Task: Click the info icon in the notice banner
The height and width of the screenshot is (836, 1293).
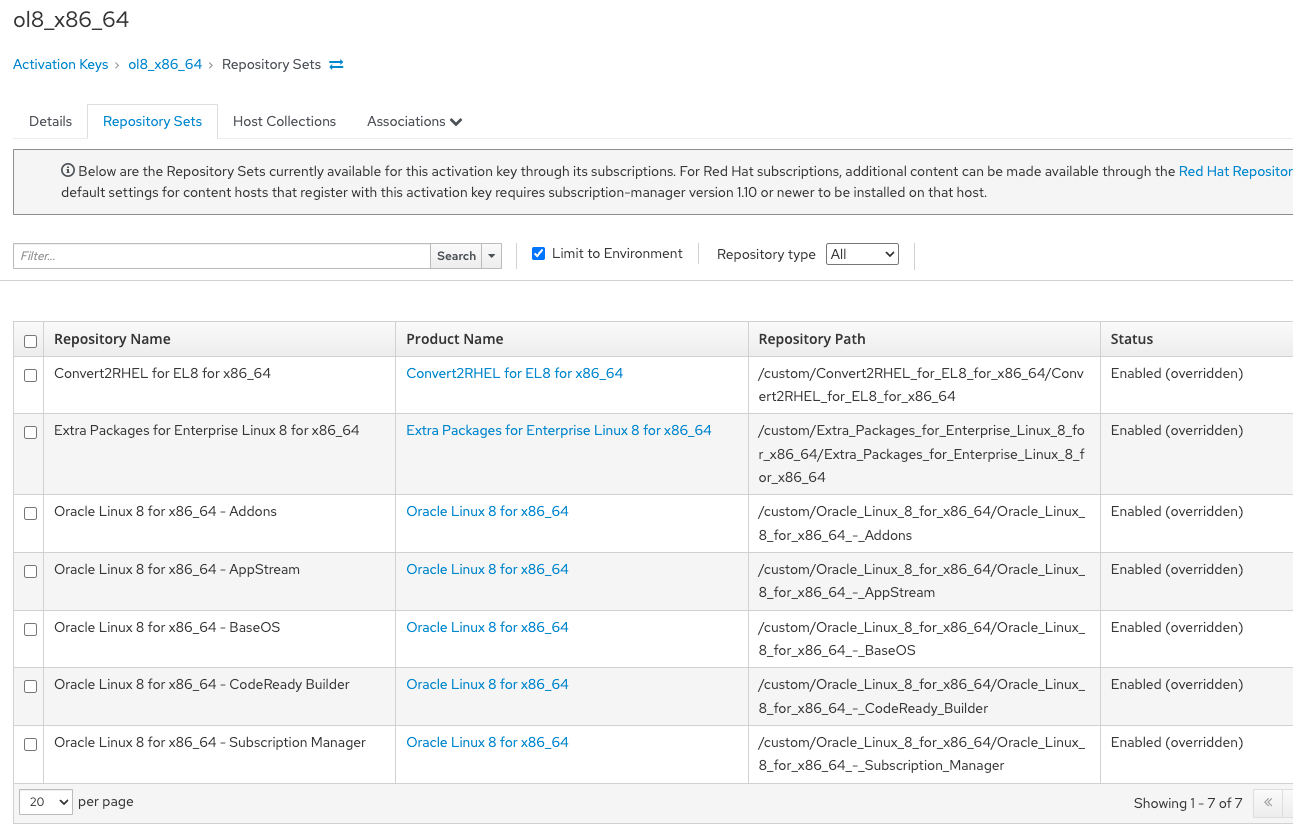Action: coord(68,171)
